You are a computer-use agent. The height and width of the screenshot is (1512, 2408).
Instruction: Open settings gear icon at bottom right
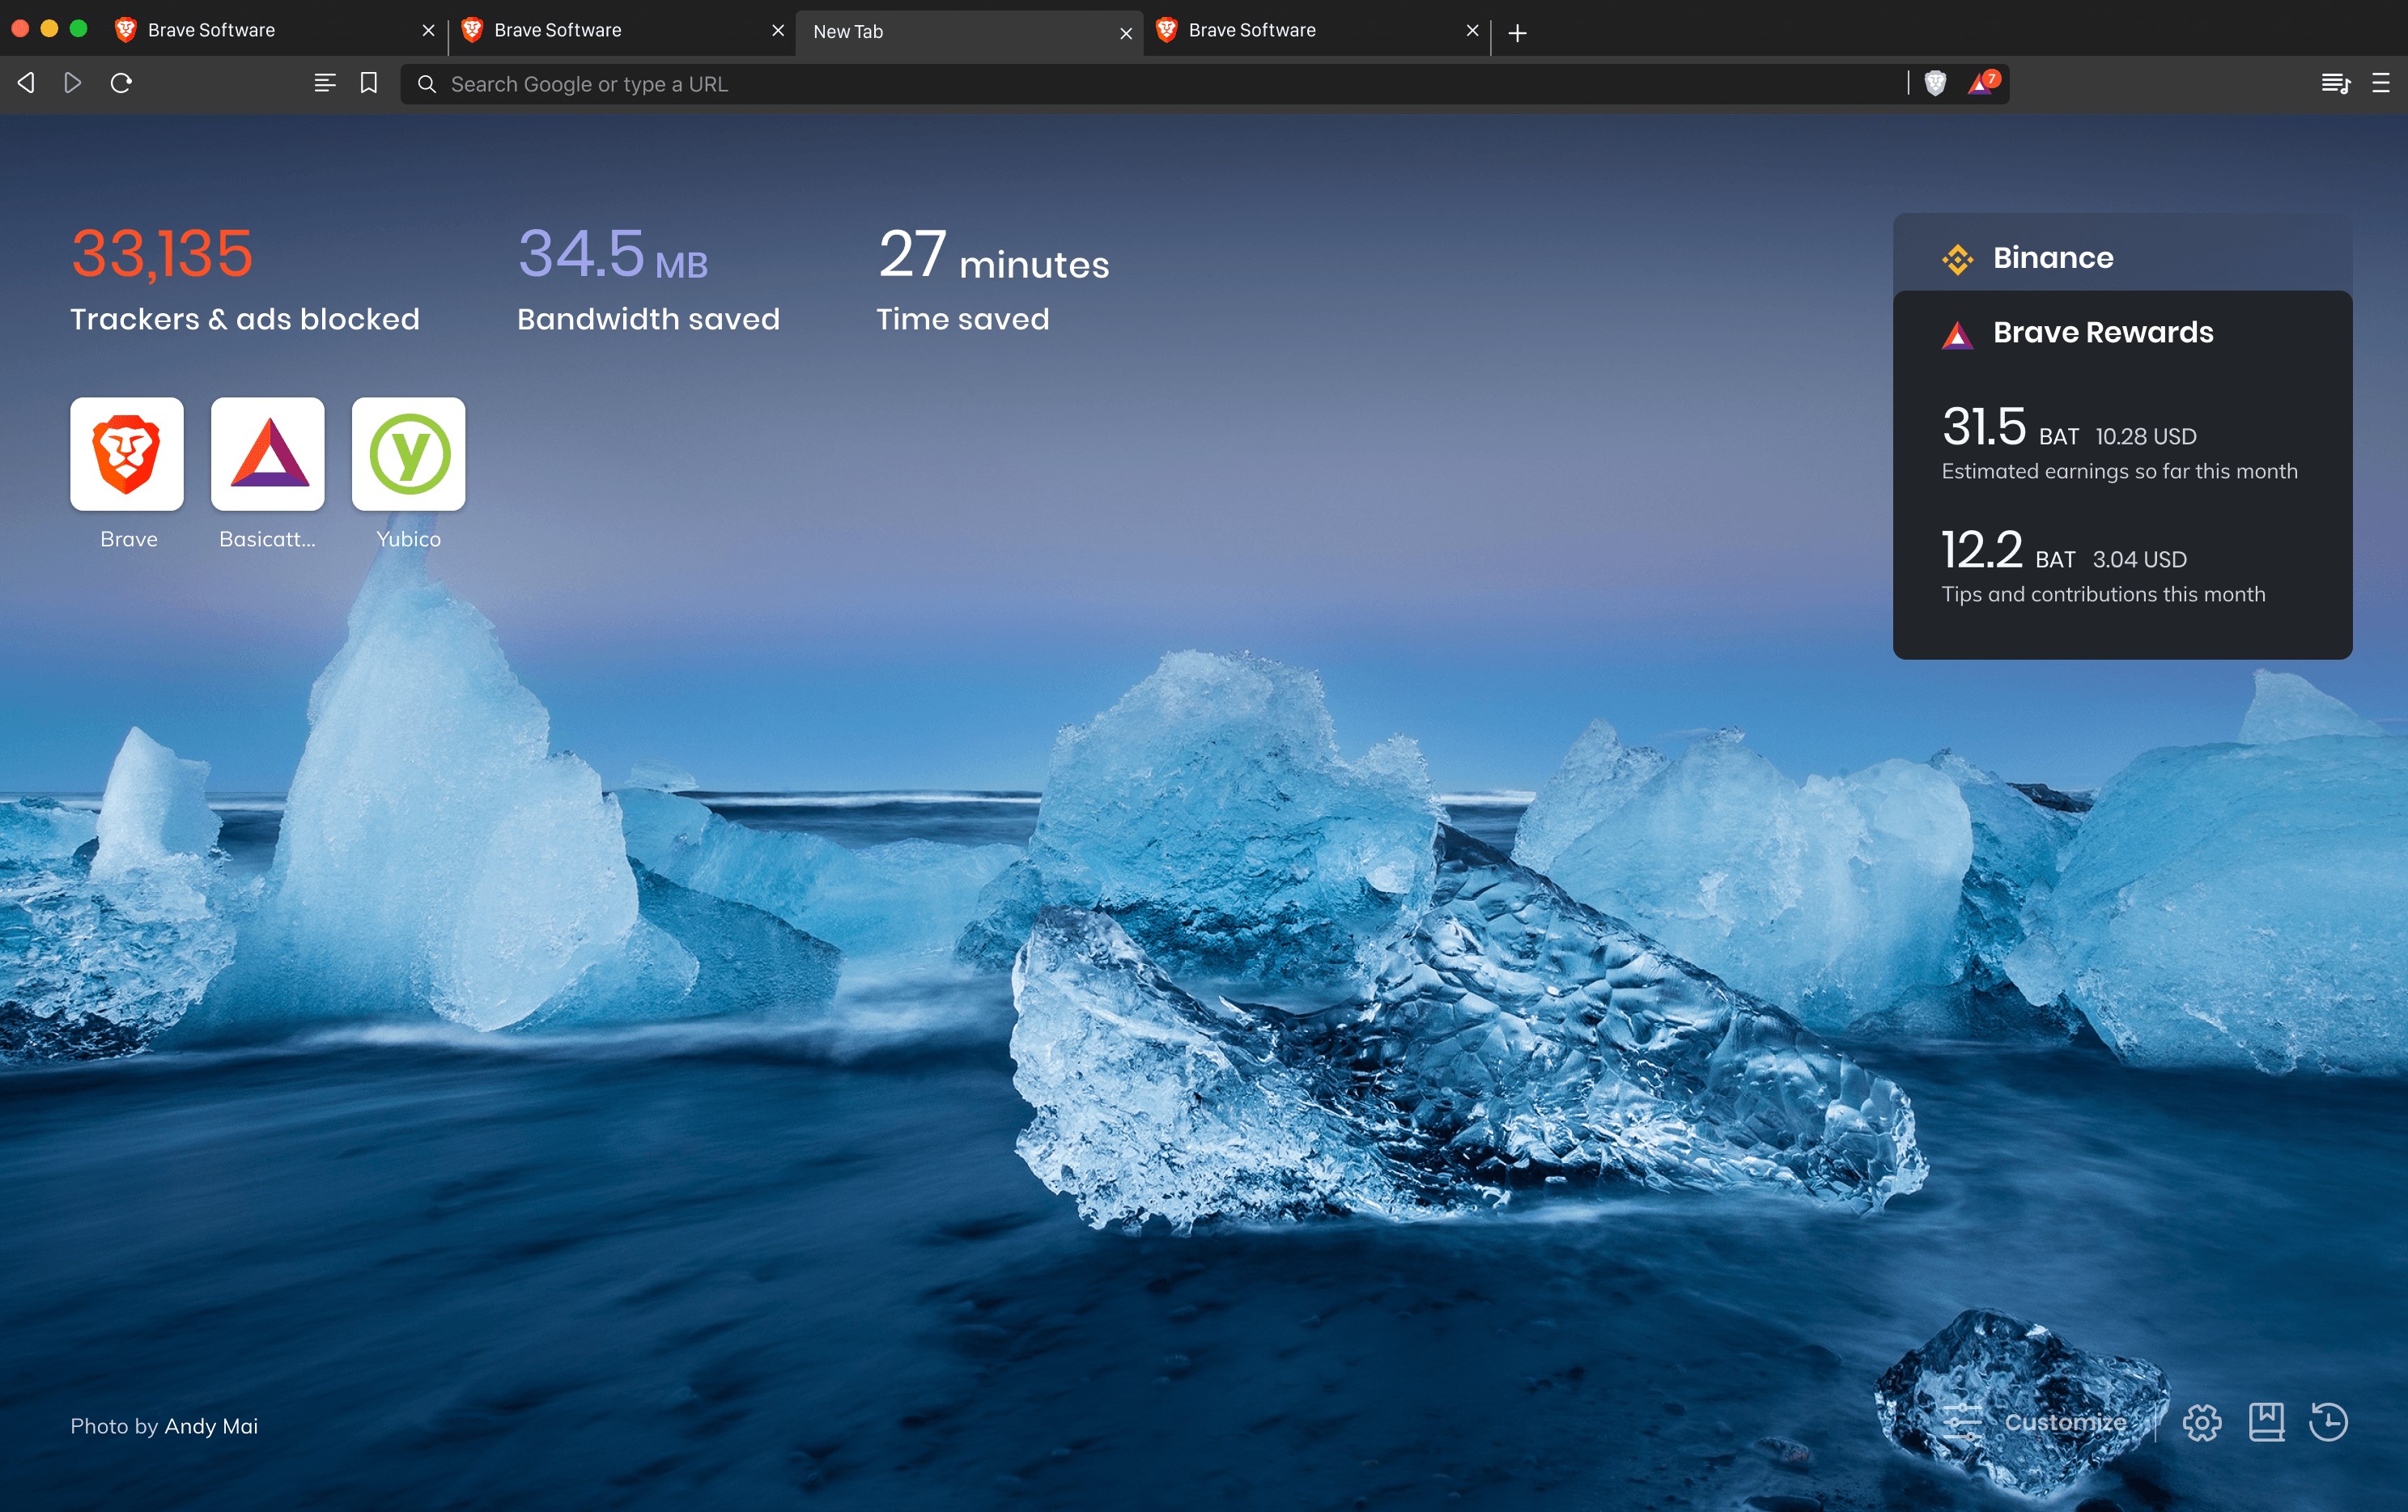pos(2201,1422)
